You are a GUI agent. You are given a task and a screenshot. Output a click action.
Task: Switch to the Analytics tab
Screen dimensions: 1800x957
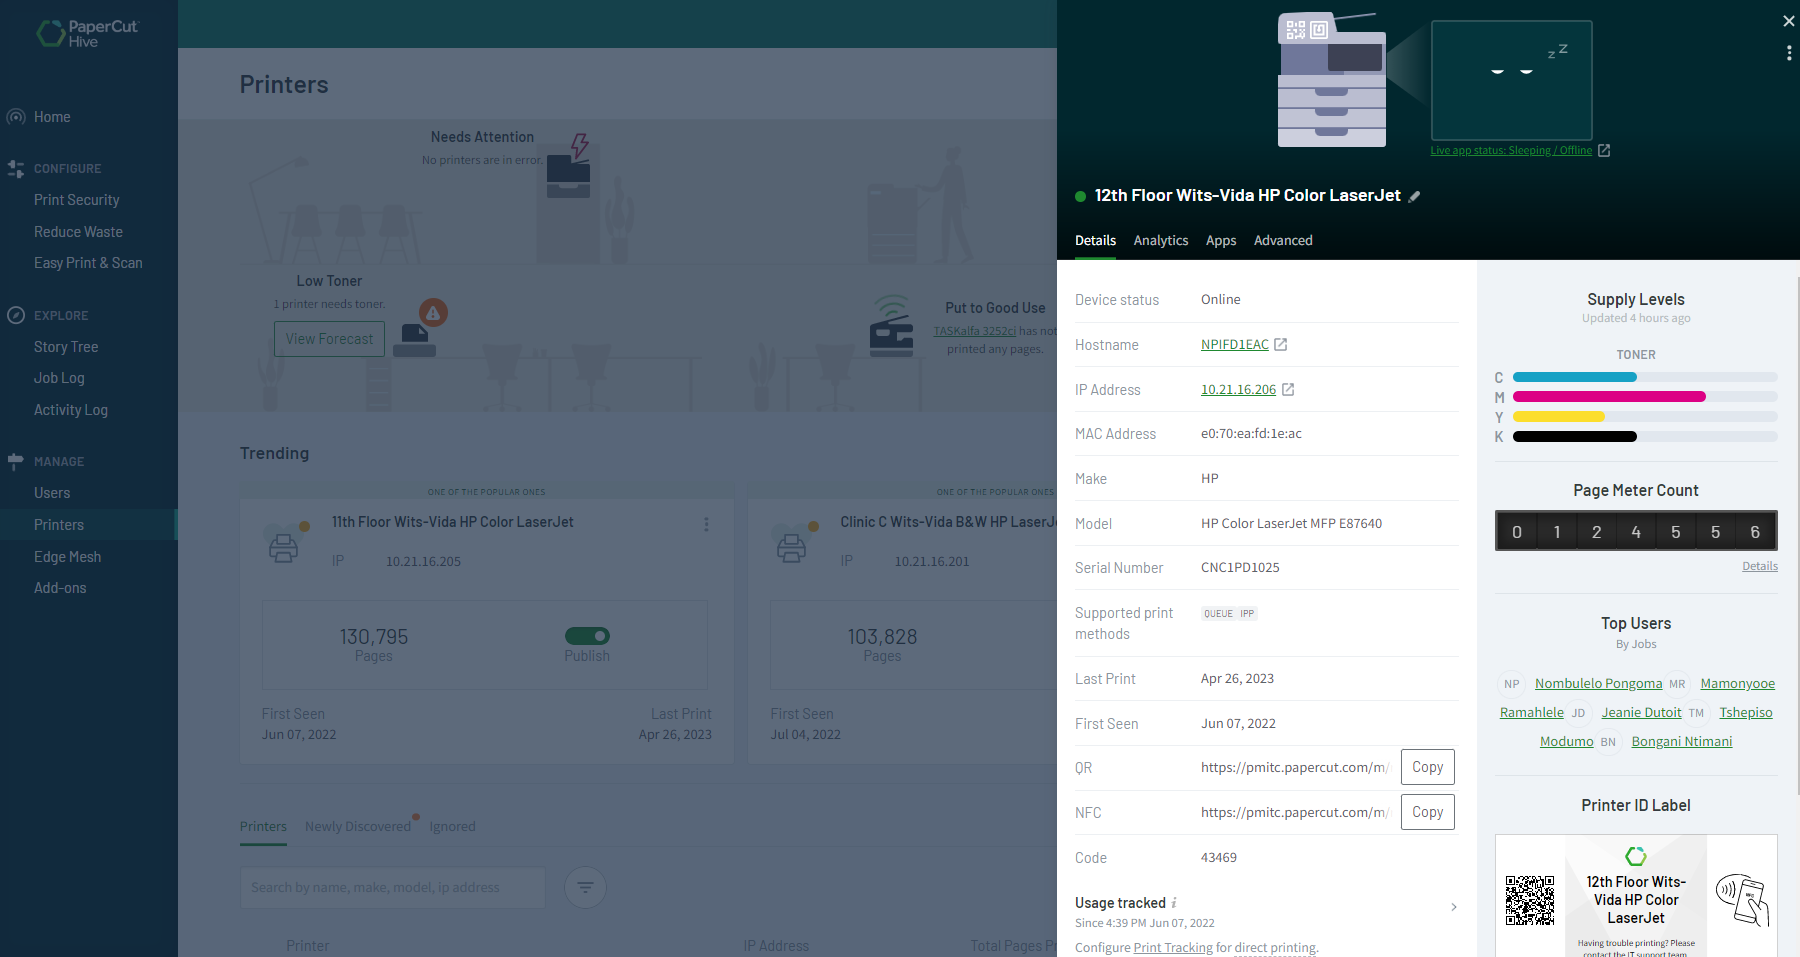point(1160,241)
